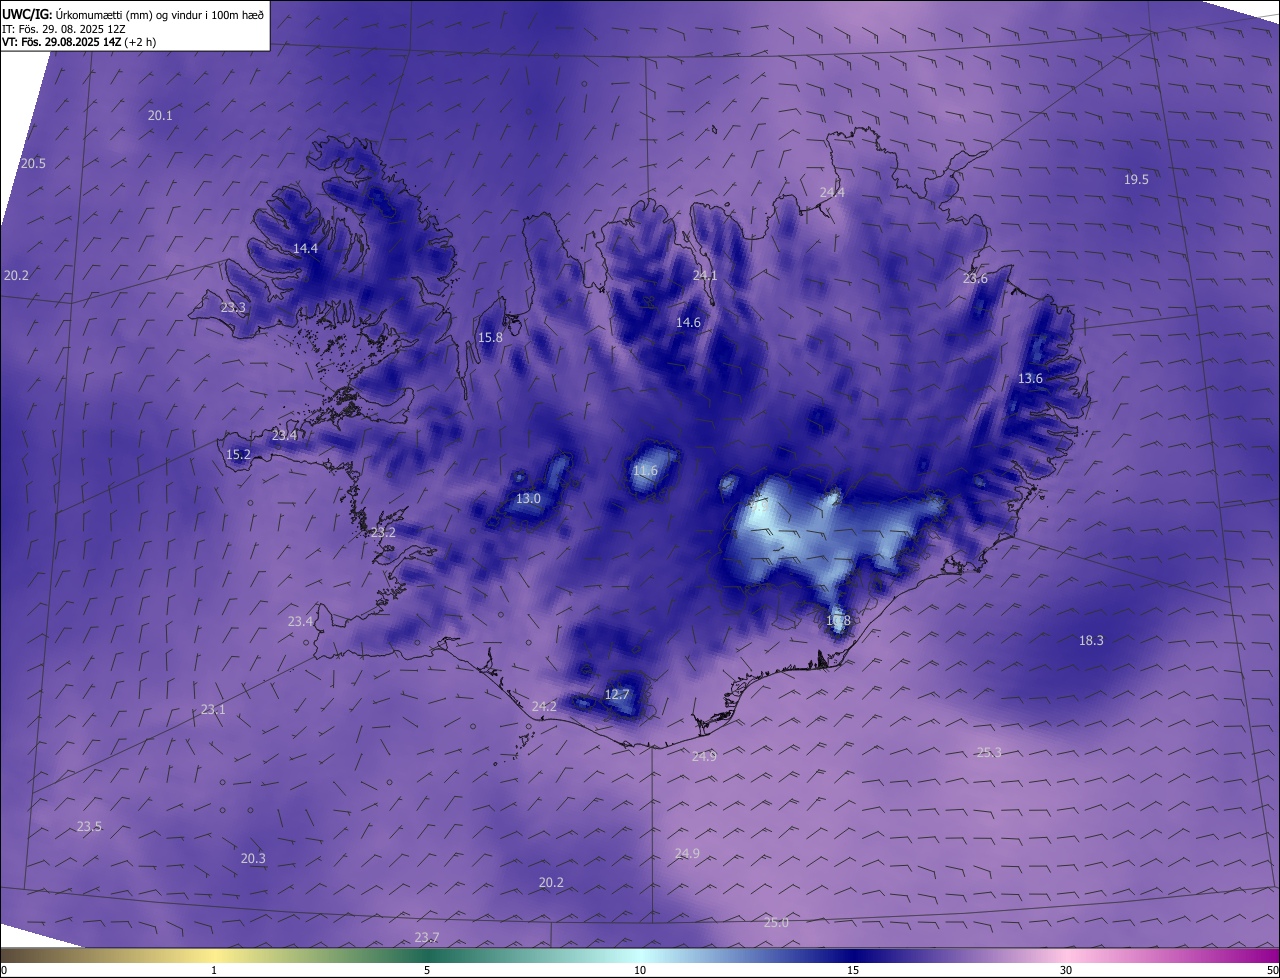
Task: Click the 24.4 value label
Action: tap(832, 192)
